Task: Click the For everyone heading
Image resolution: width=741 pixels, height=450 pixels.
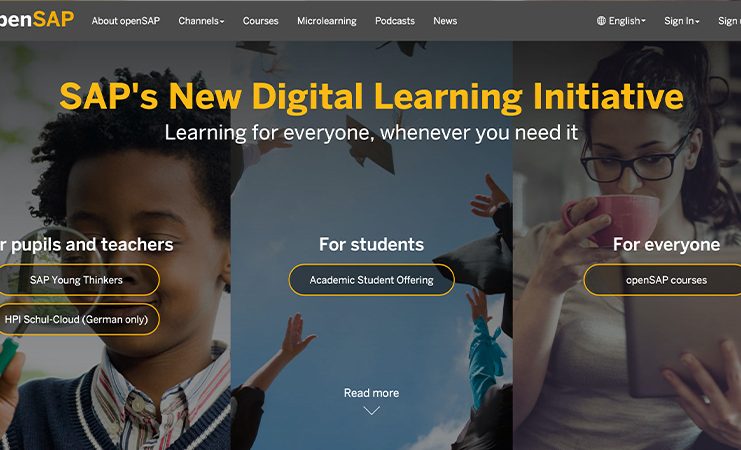Action: click(x=666, y=244)
